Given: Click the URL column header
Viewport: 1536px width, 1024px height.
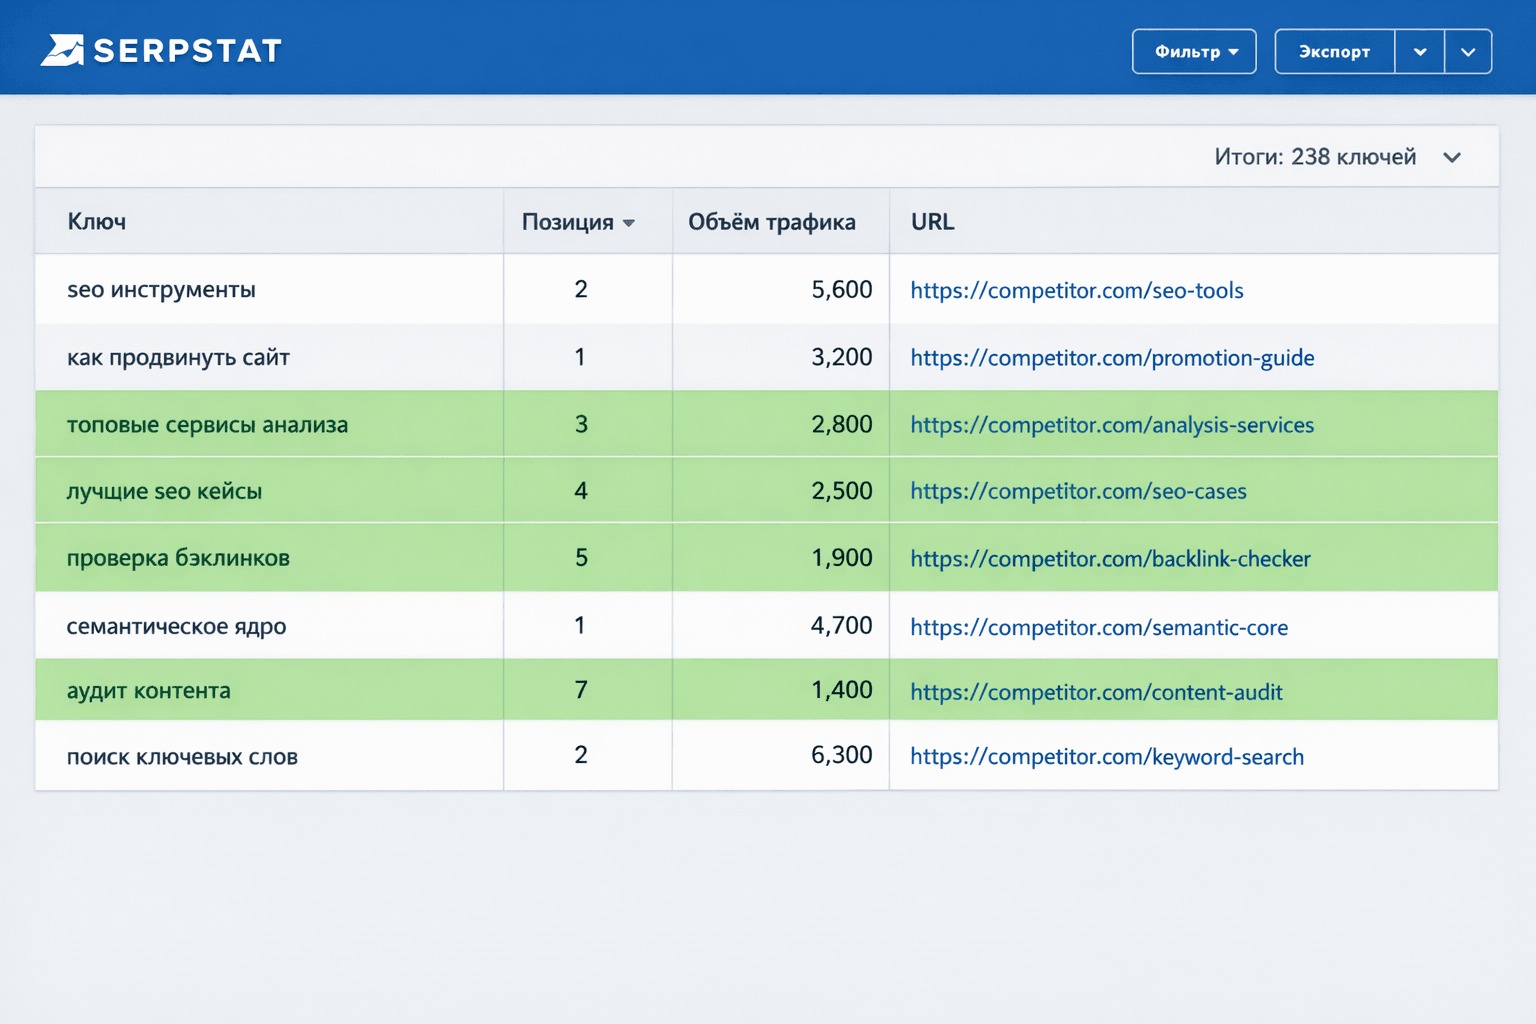Looking at the screenshot, I should point(932,221).
